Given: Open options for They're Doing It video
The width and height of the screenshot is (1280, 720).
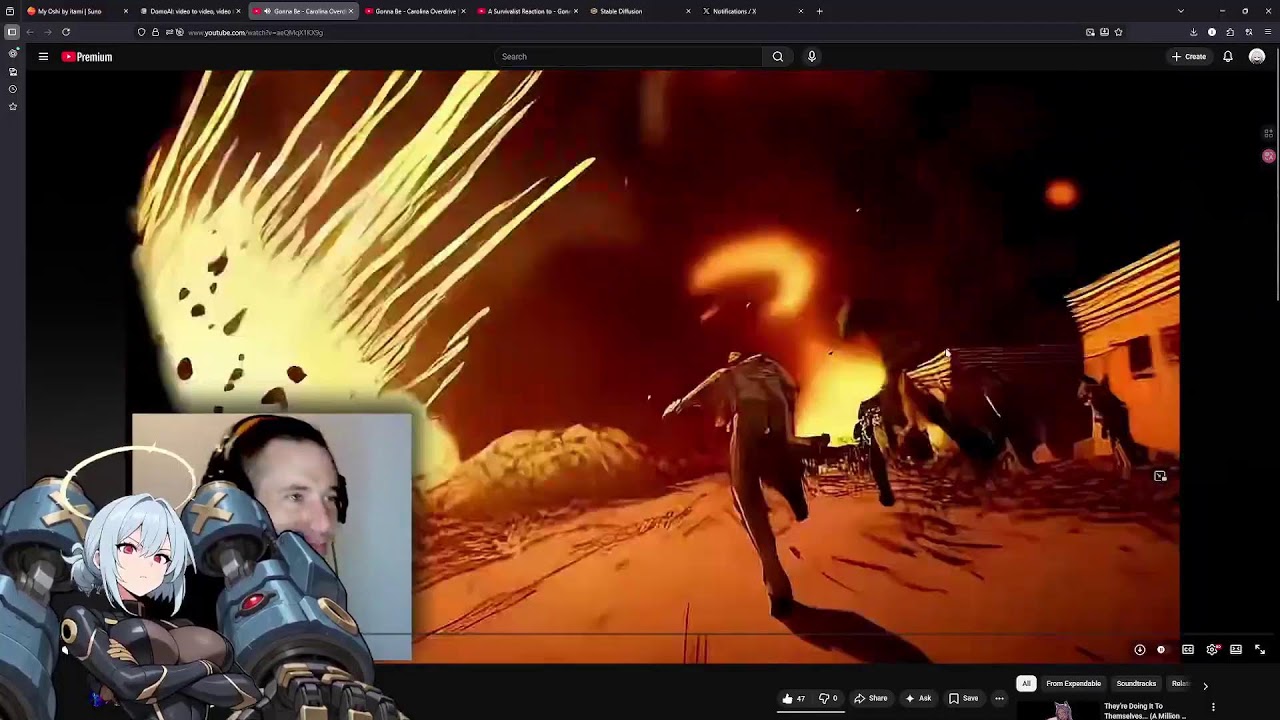Looking at the screenshot, I should (1213, 707).
